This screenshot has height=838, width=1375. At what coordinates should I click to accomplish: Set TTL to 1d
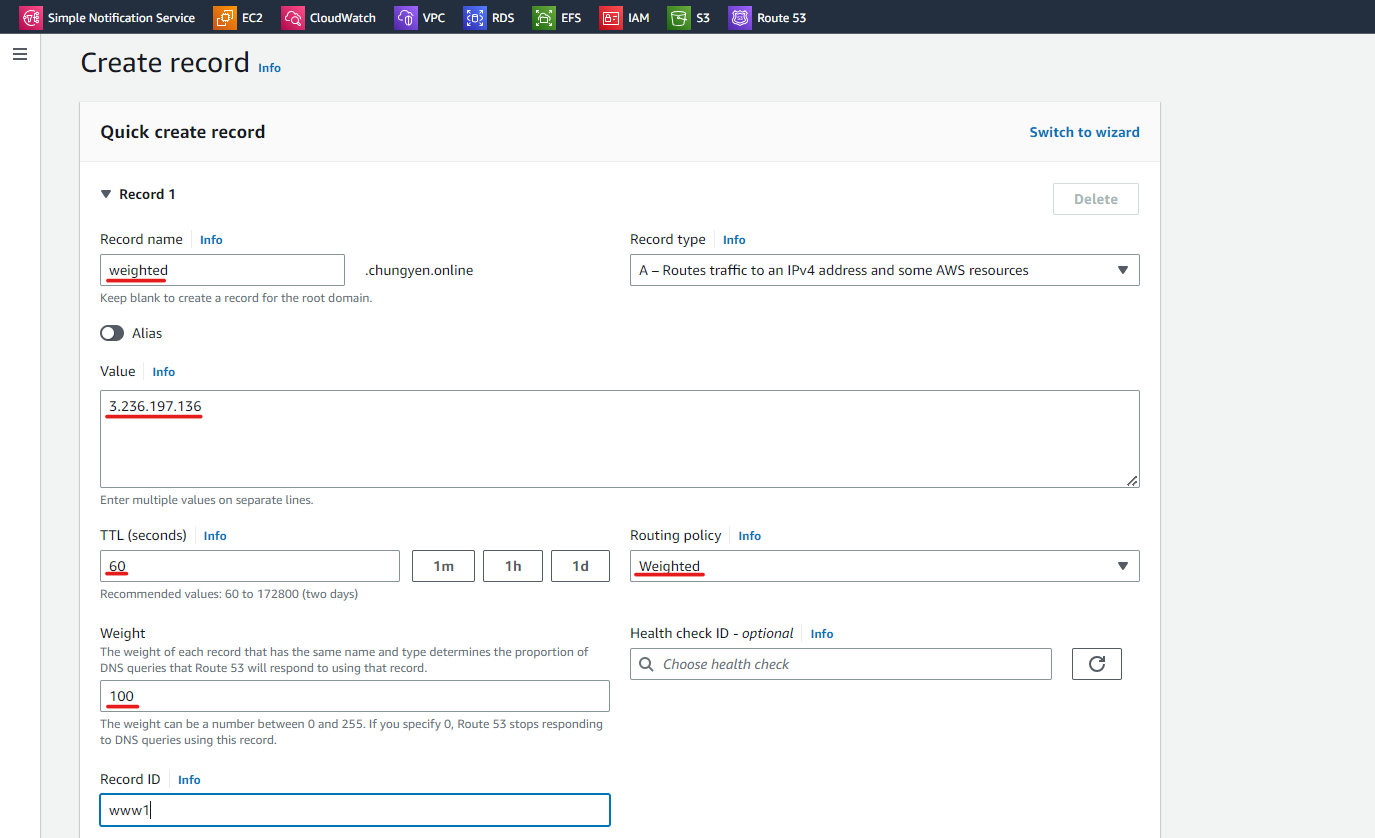tap(580, 566)
